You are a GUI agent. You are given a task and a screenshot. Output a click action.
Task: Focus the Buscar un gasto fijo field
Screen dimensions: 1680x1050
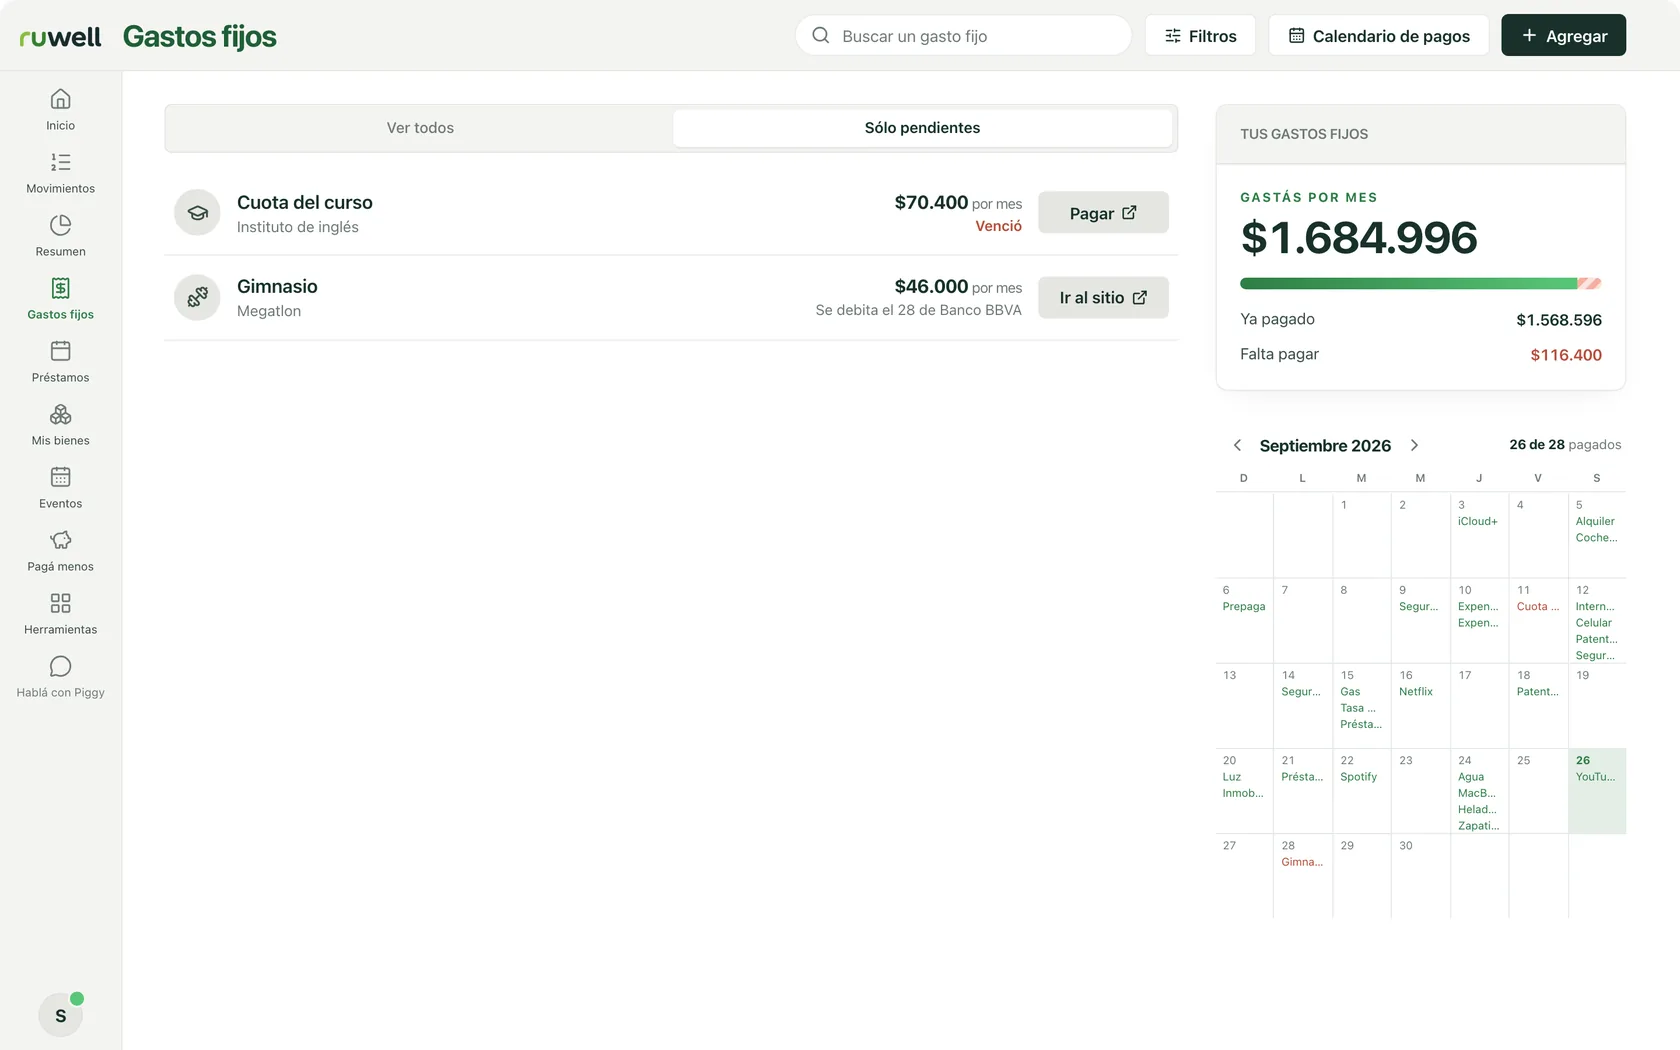(963, 35)
